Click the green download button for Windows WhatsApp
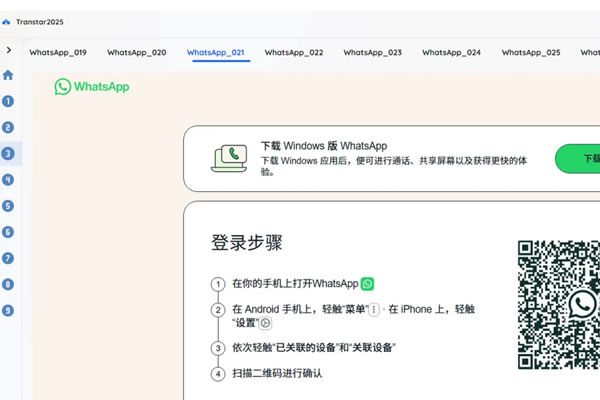The height and width of the screenshot is (400, 600). 578,158
